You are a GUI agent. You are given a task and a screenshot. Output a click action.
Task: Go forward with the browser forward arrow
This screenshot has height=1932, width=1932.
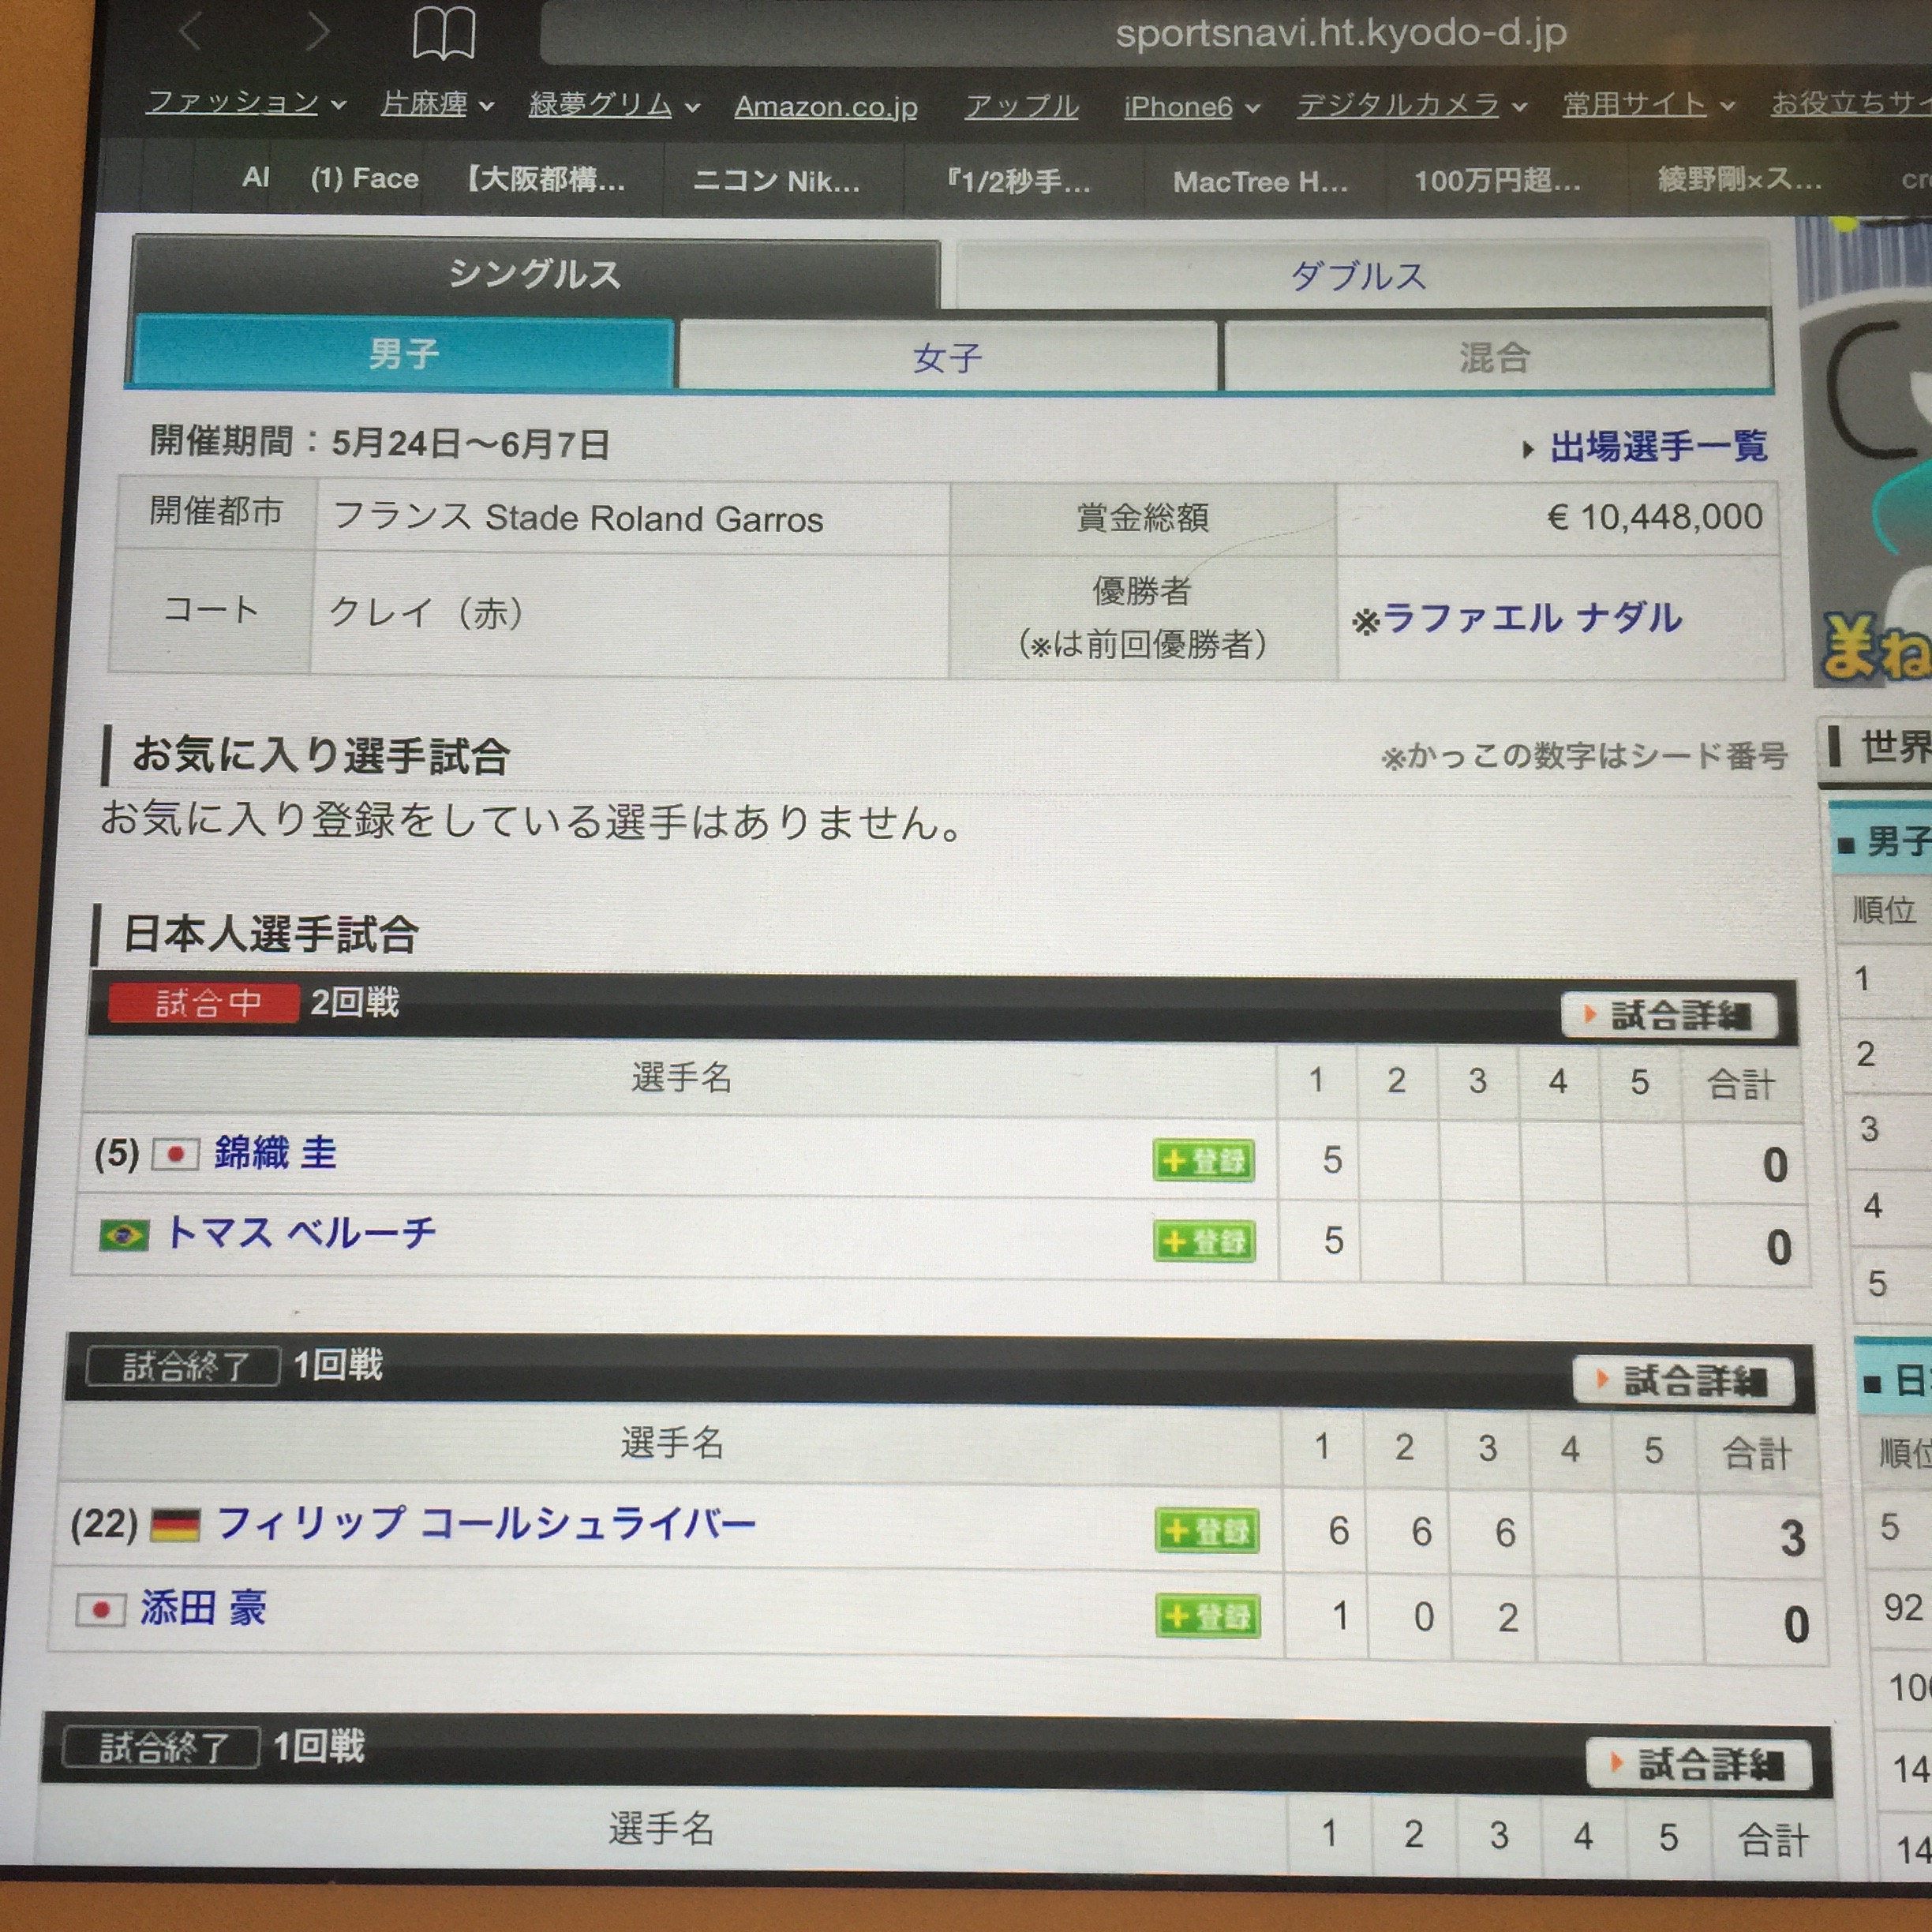pos(318,32)
